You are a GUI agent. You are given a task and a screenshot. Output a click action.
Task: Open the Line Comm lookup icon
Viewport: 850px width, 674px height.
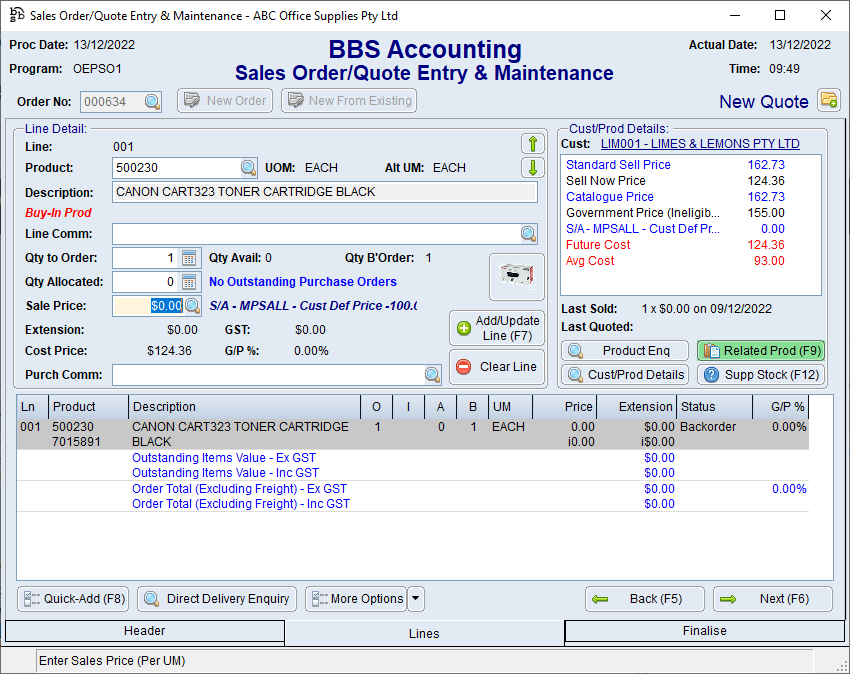point(528,234)
